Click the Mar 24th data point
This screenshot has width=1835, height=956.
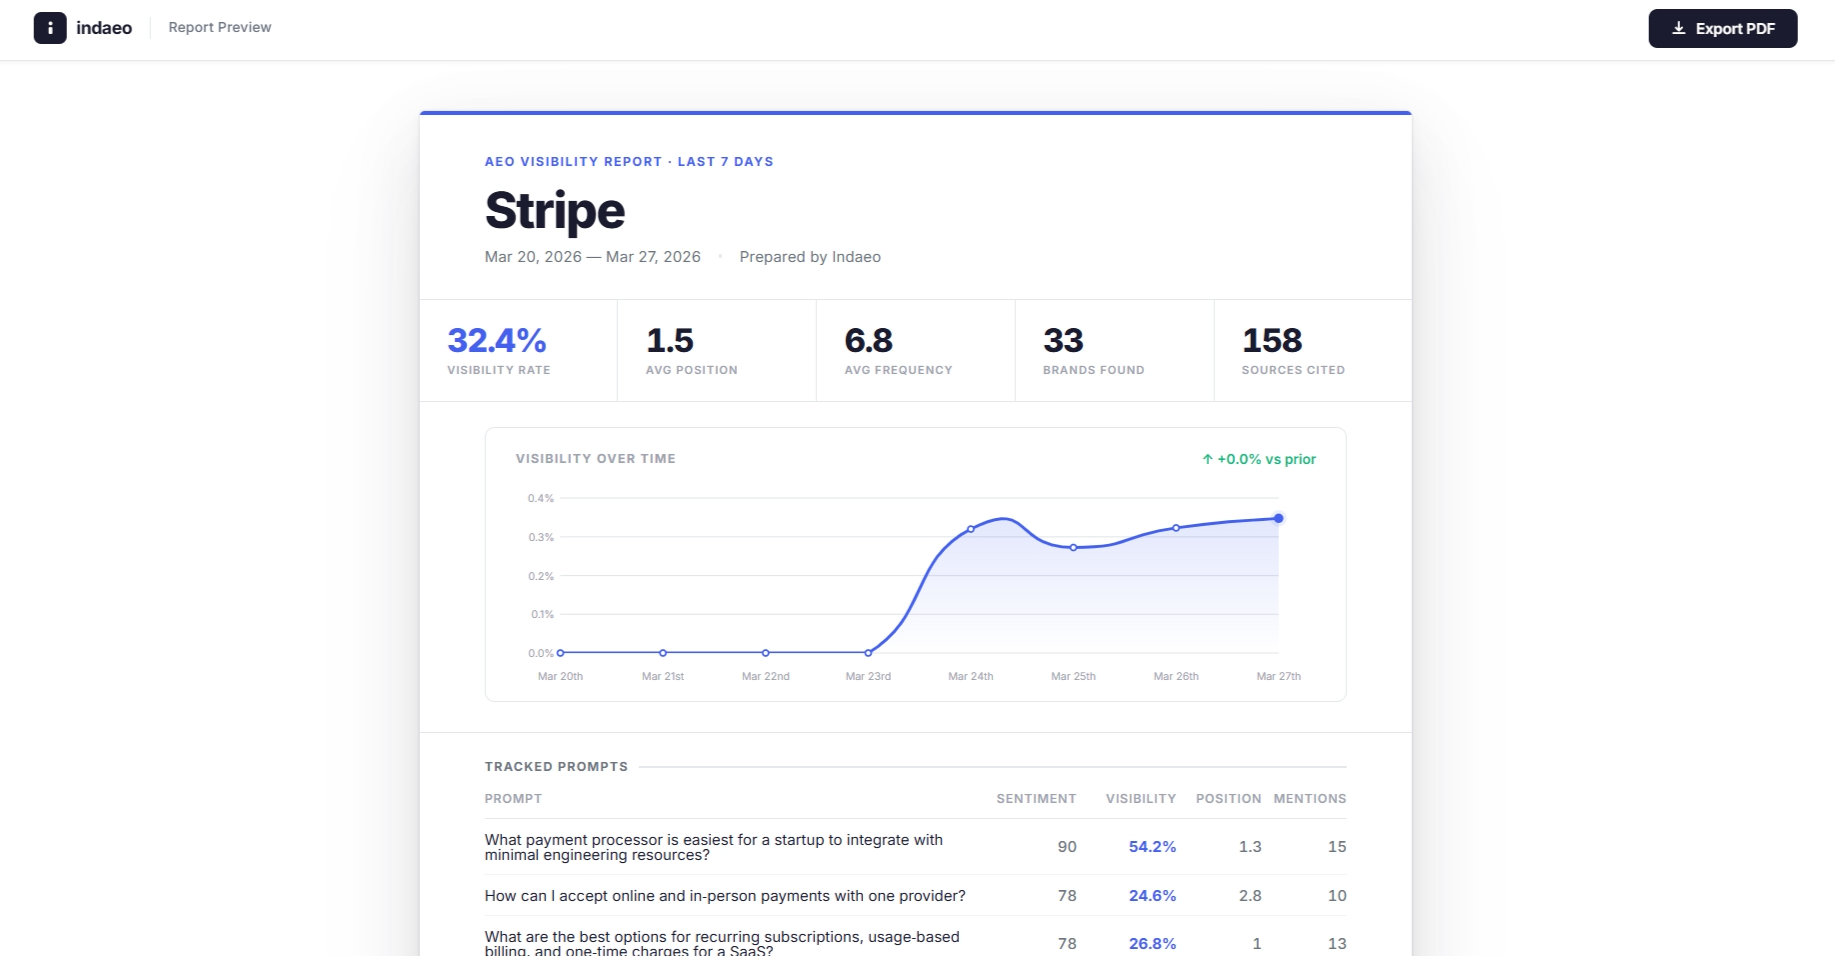(x=971, y=529)
